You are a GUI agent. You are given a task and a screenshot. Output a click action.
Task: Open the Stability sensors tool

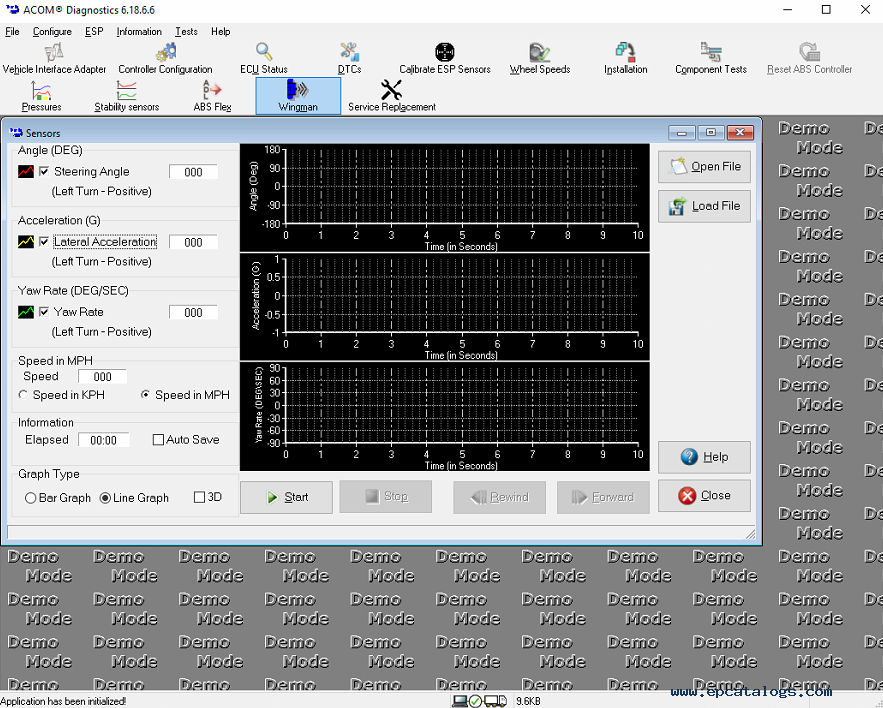click(x=127, y=96)
